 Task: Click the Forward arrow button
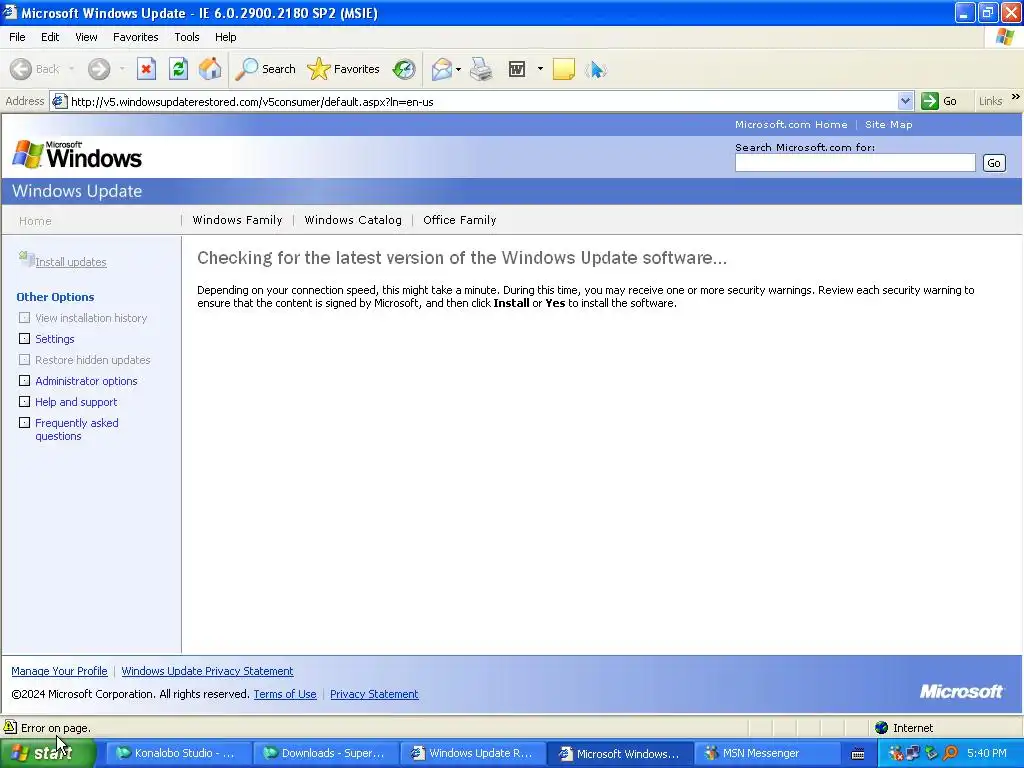click(x=99, y=69)
